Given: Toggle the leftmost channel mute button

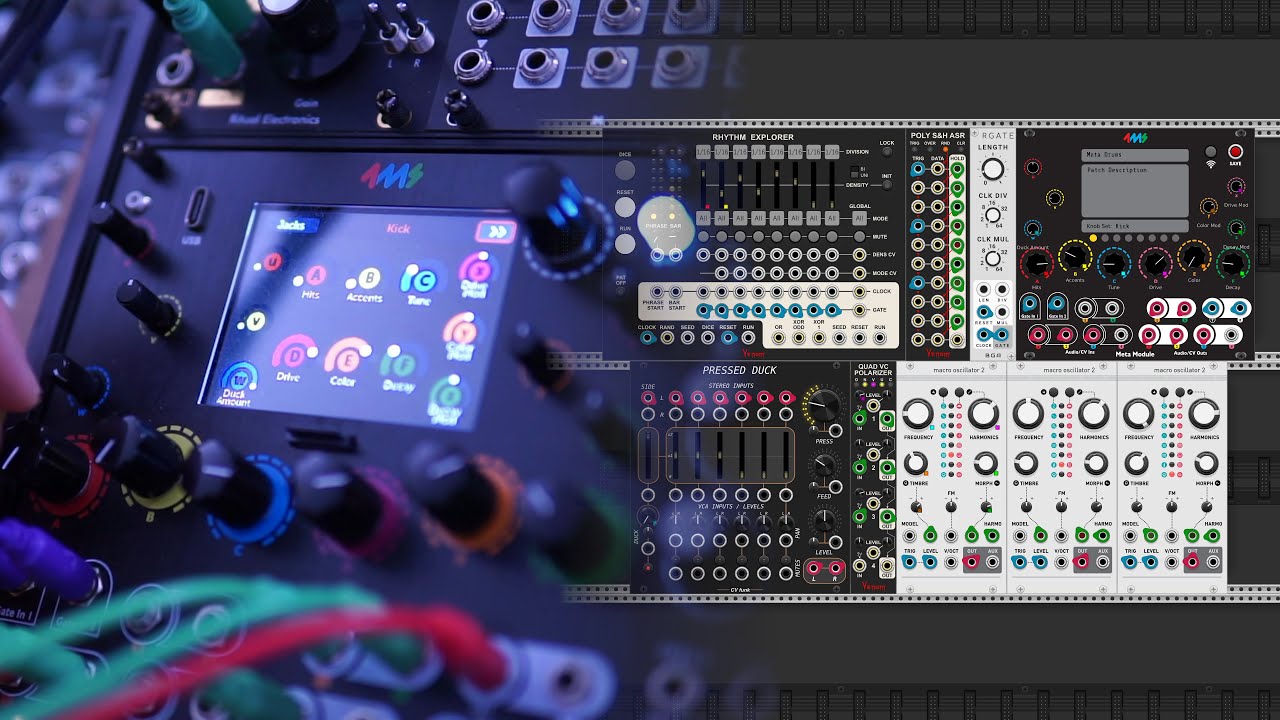Looking at the screenshot, I should (703, 236).
